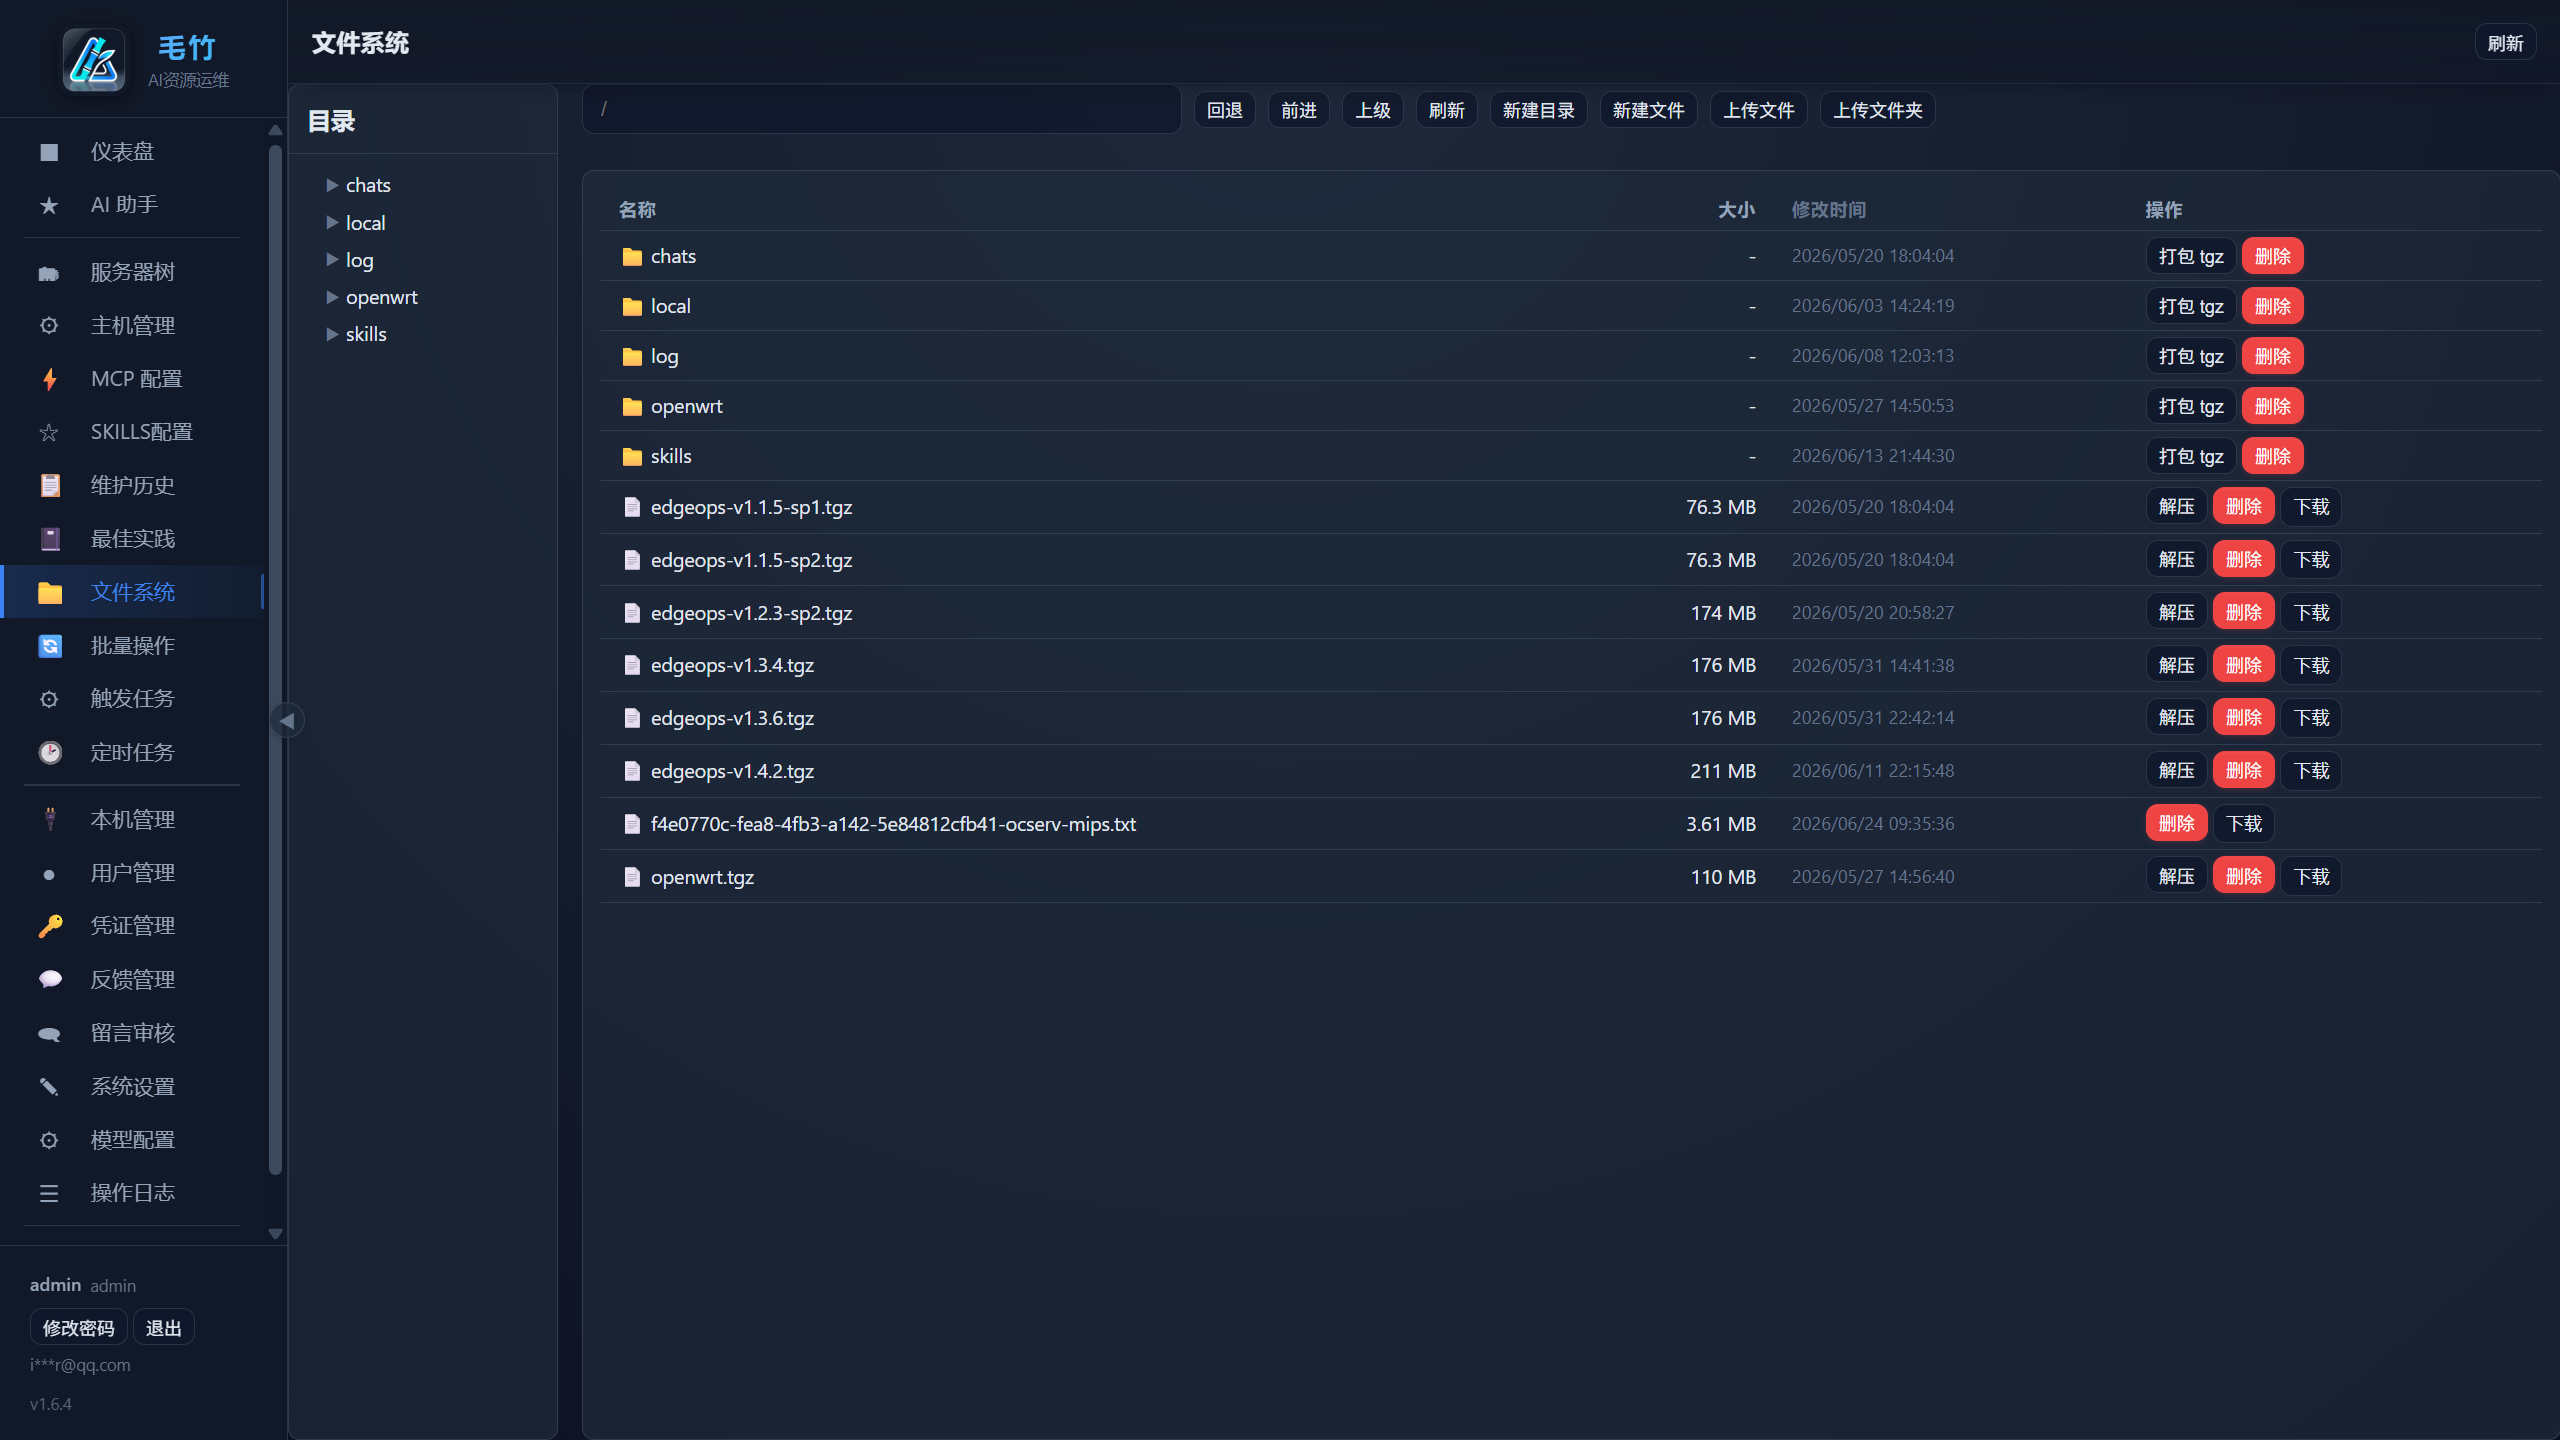2560x1440 pixels.
Task: Click the 上传文件 button
Action: pyautogui.click(x=1759, y=110)
